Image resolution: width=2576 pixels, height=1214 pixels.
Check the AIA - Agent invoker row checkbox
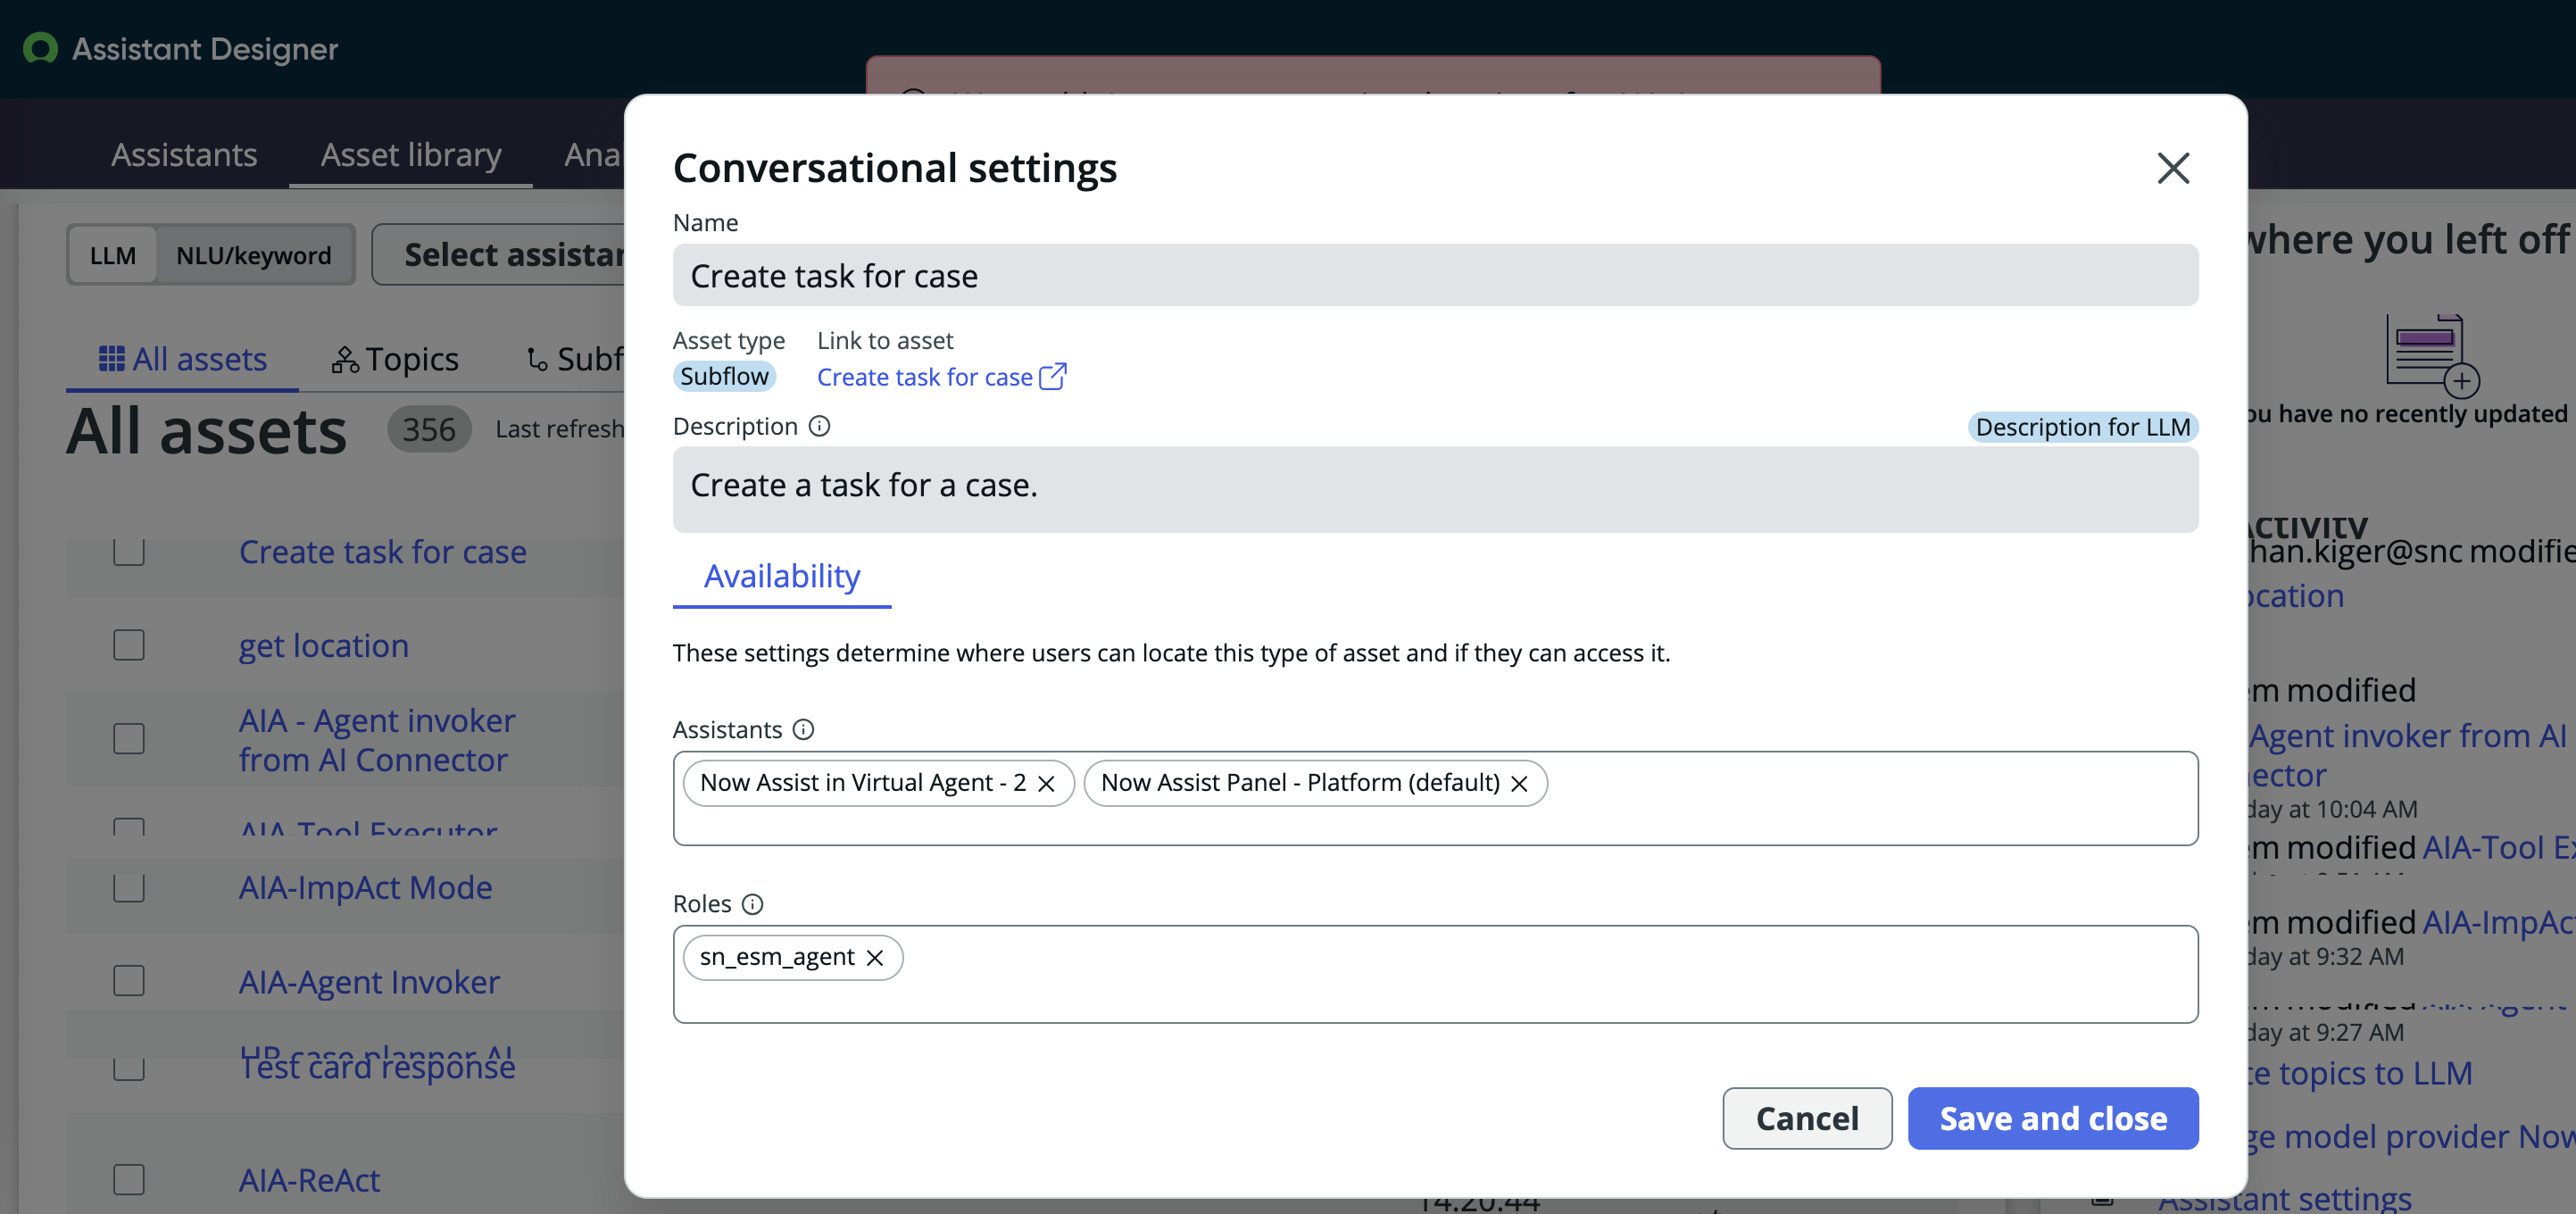coord(129,739)
